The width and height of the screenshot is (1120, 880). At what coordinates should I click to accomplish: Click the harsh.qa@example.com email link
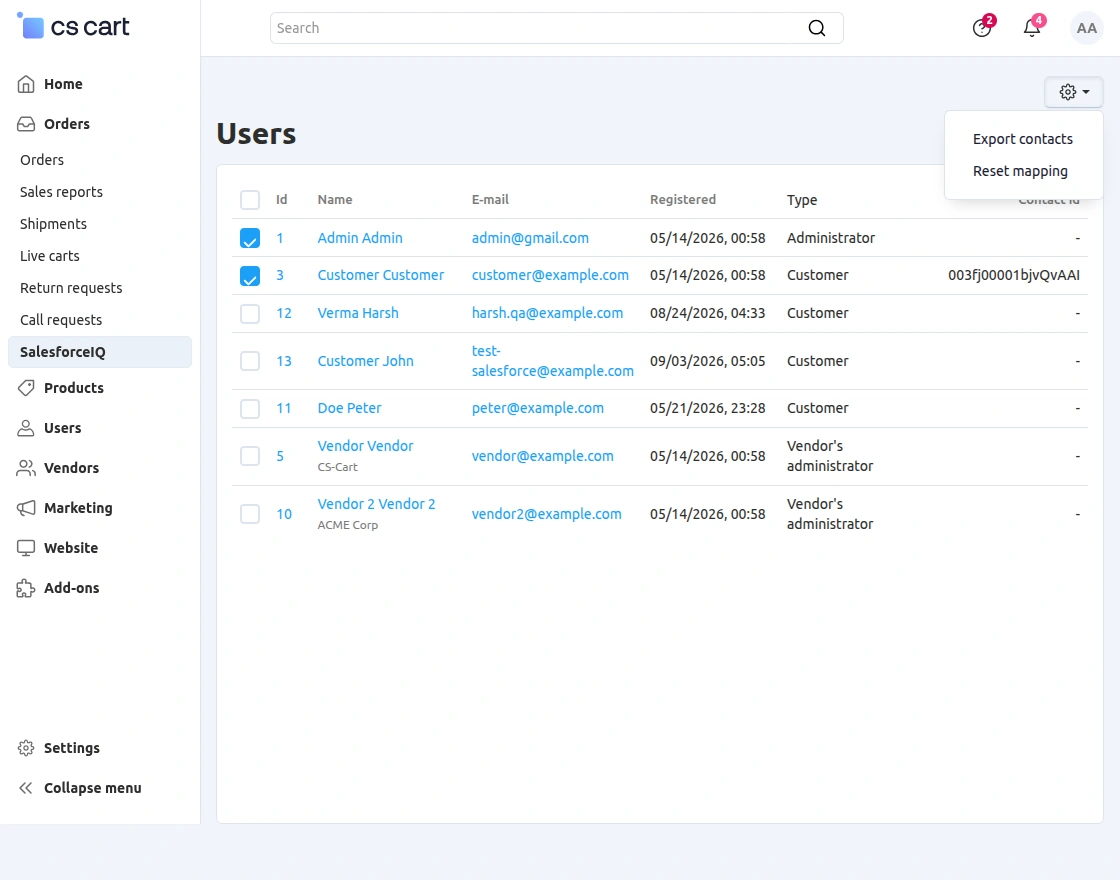click(x=547, y=313)
